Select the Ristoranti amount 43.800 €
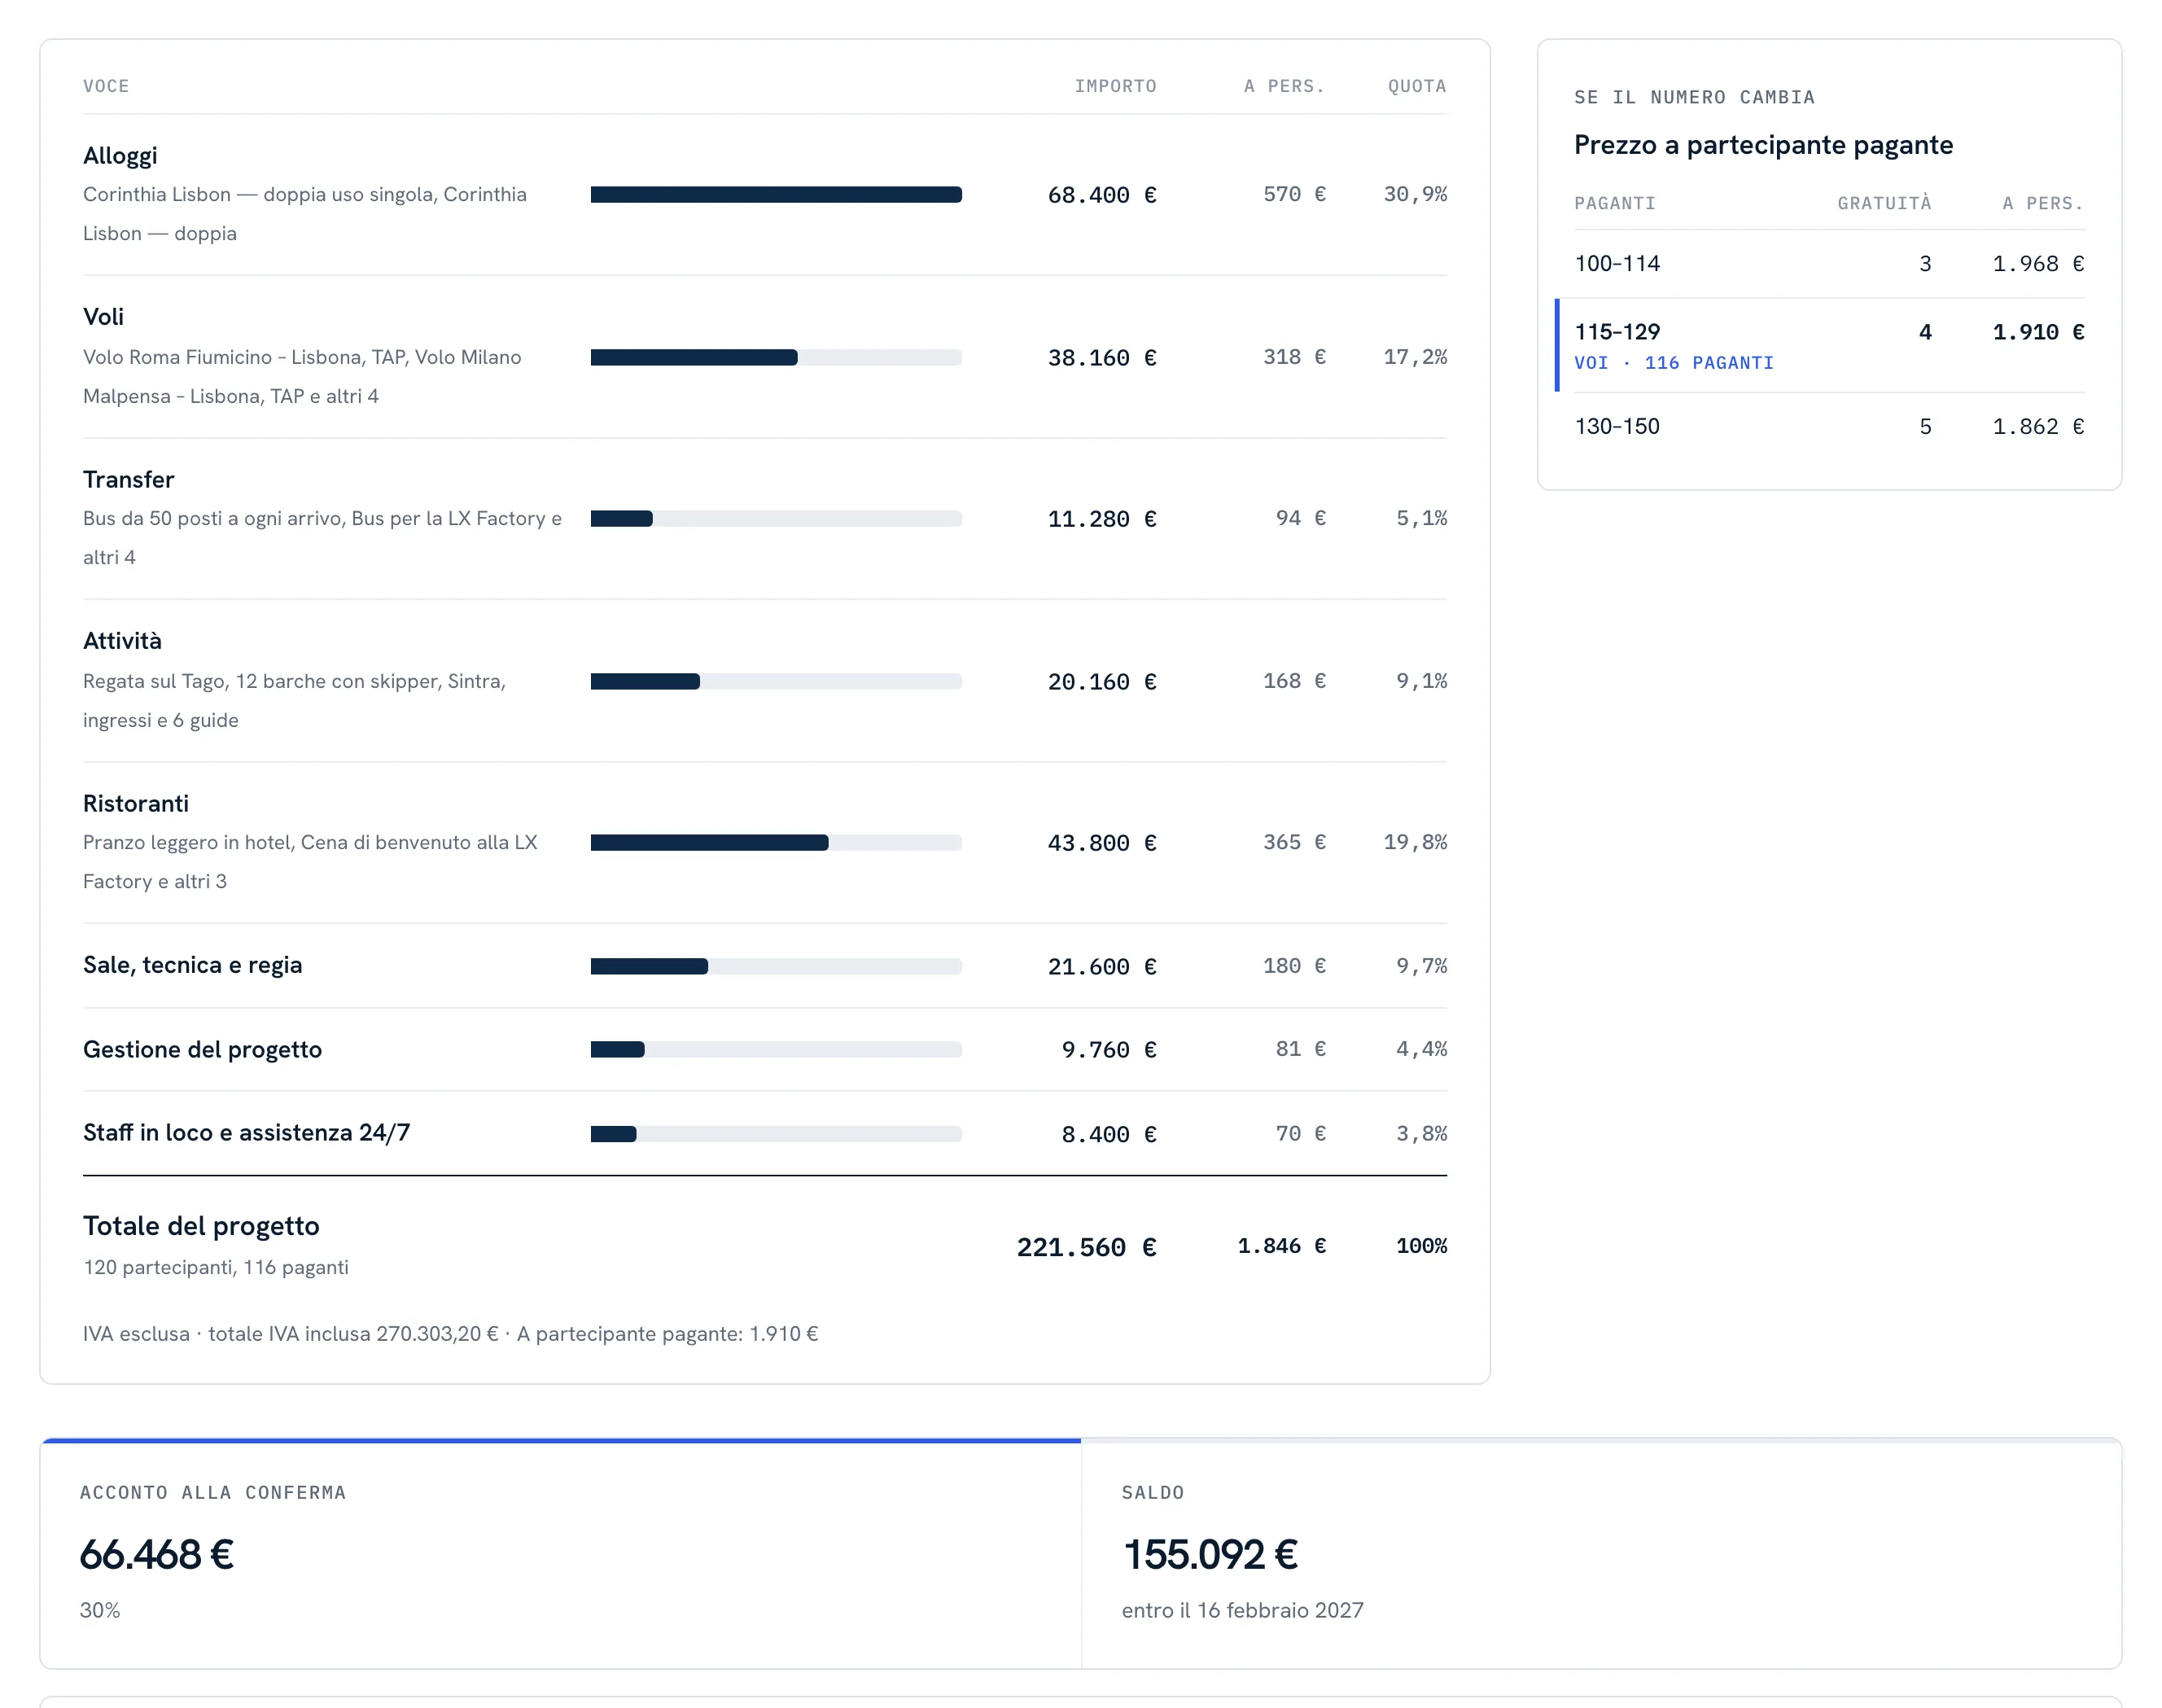 (x=1101, y=843)
